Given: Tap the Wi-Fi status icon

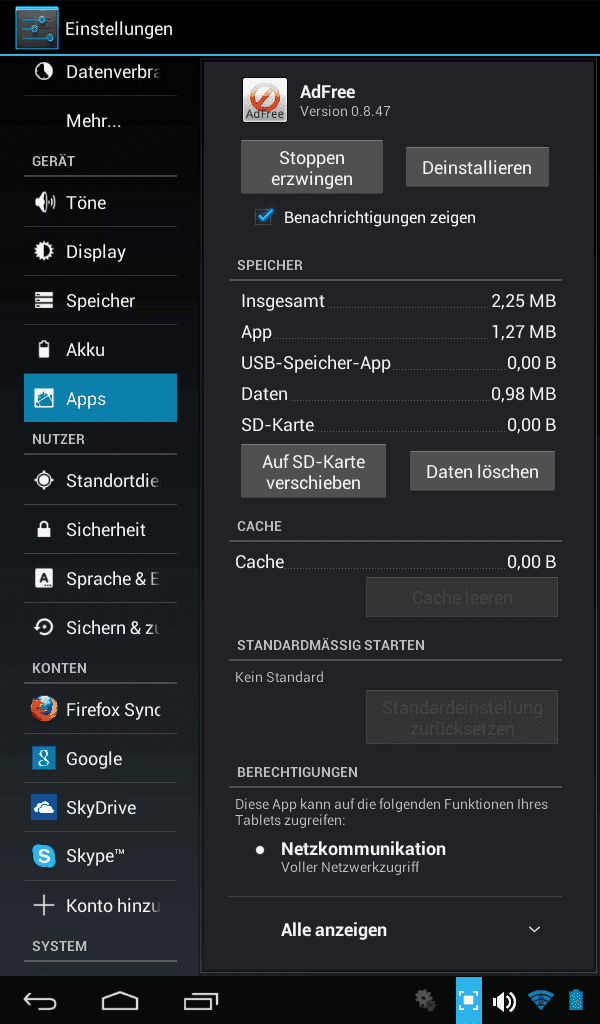Looking at the screenshot, I should [x=541, y=1000].
